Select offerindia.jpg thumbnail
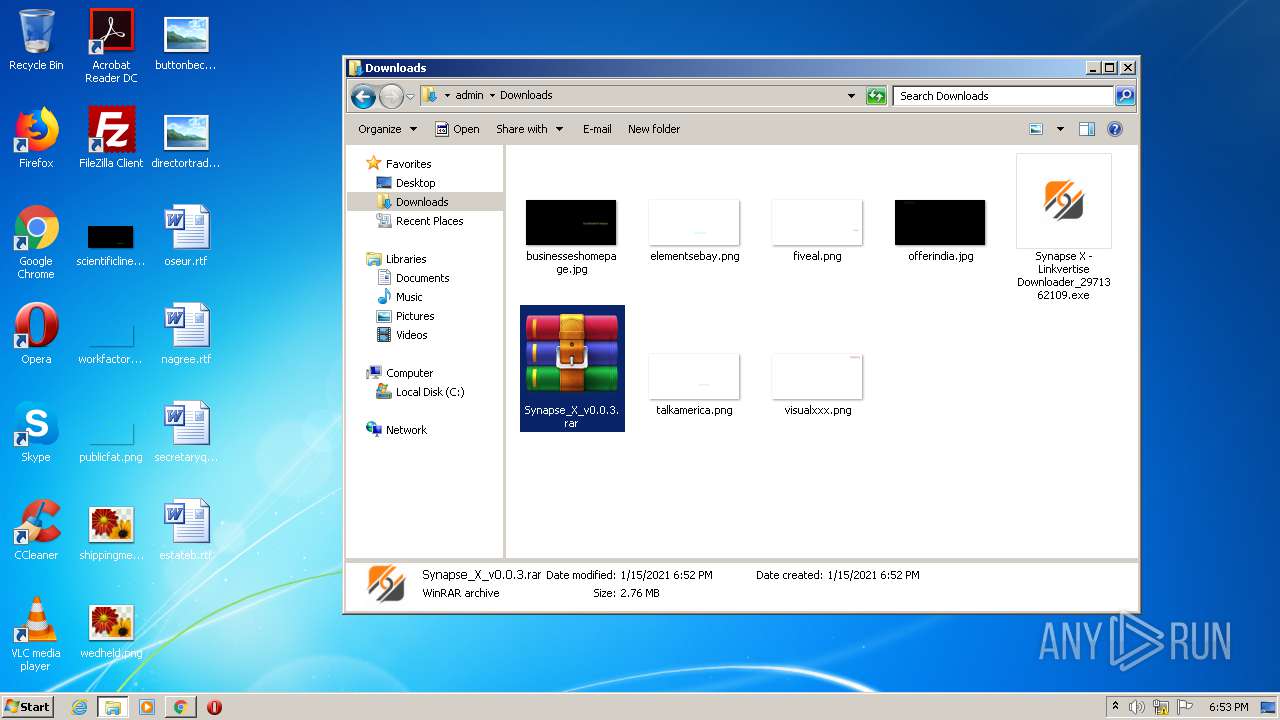This screenshot has height=720, width=1280. pyautogui.click(x=940, y=230)
